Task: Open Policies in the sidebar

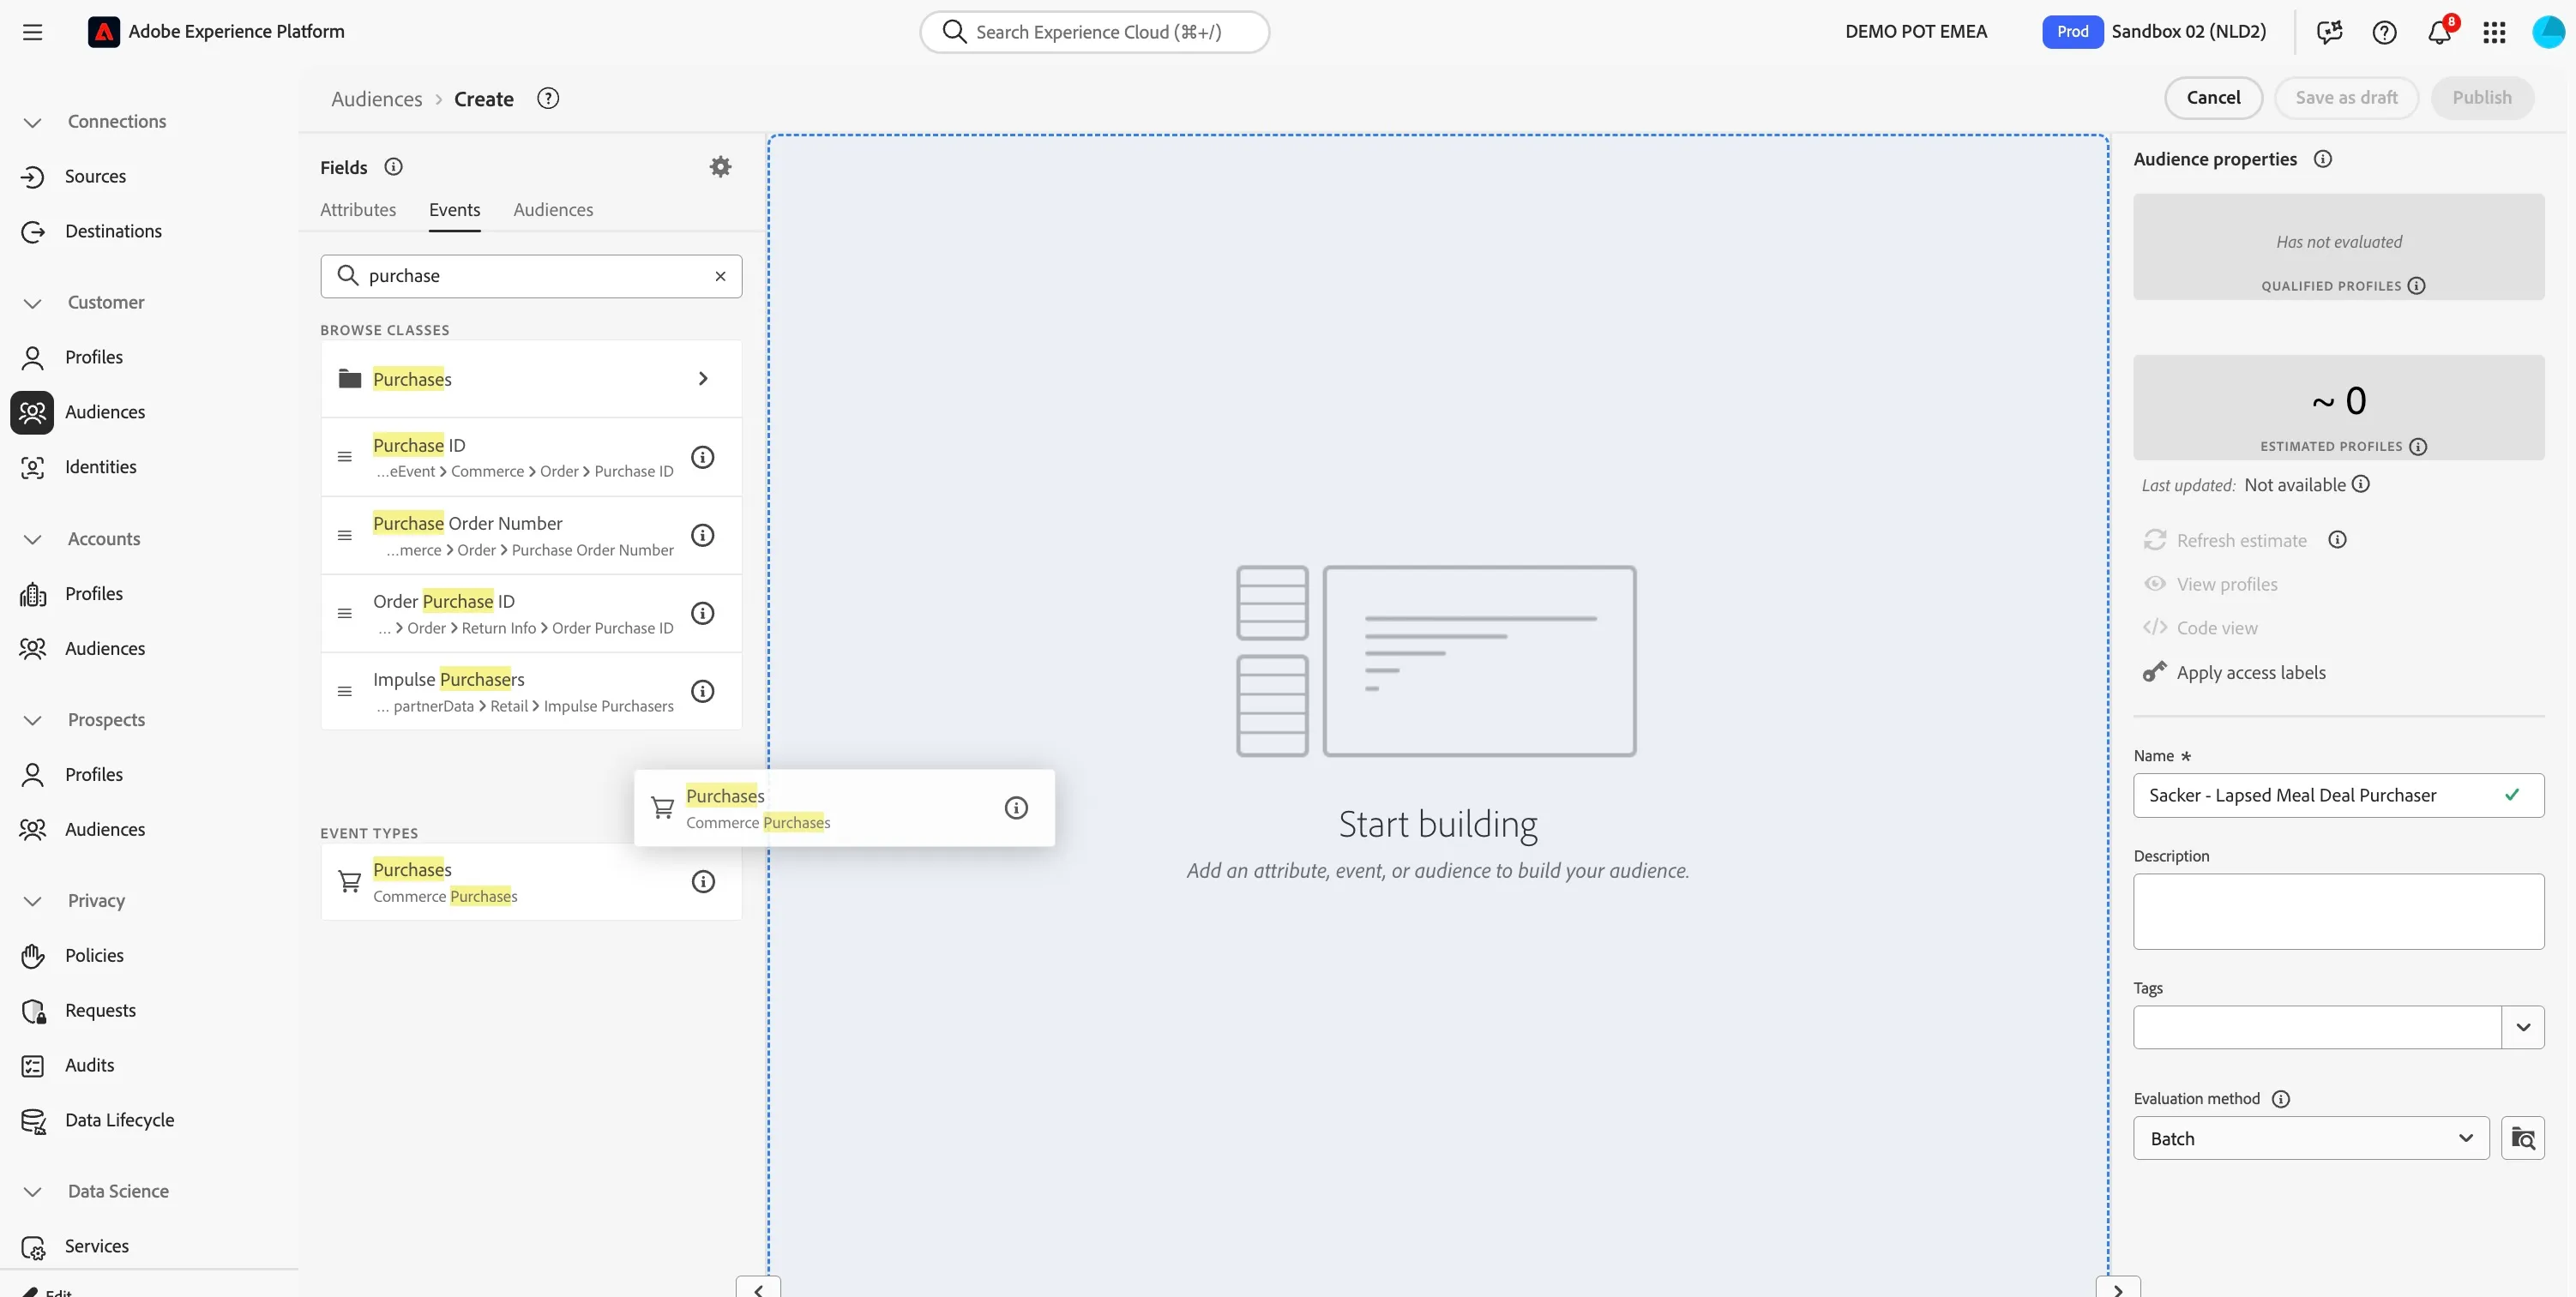Action: click(94, 956)
